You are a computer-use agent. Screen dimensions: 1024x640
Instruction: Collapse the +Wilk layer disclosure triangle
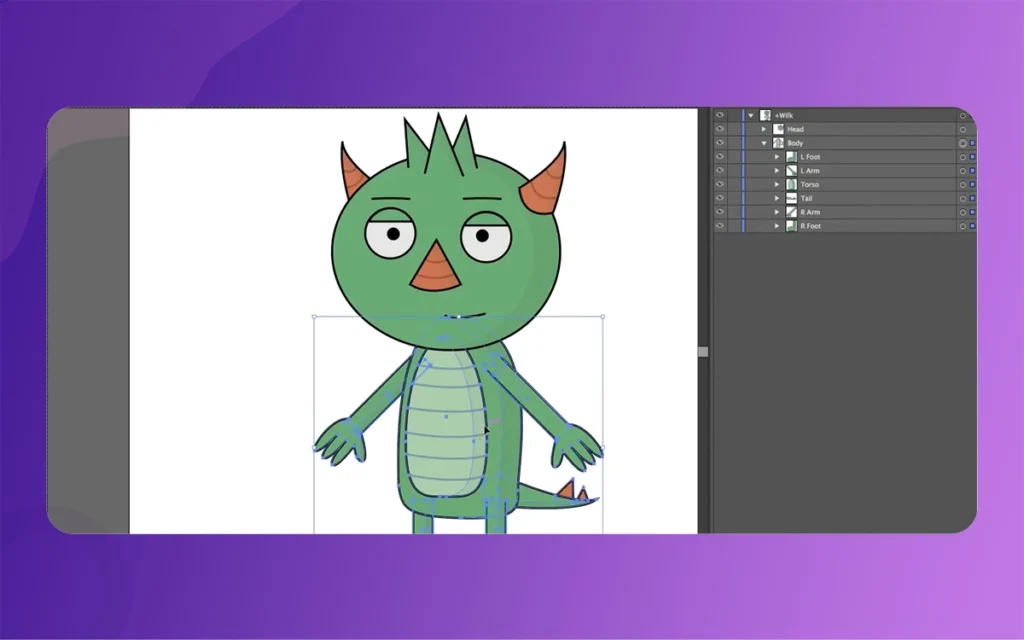[x=751, y=115]
